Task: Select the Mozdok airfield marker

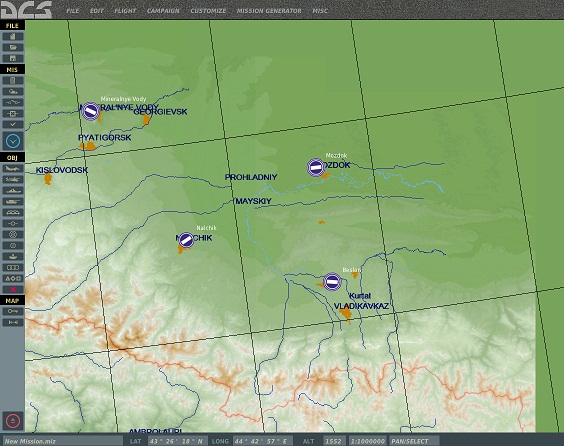Action: (x=316, y=167)
